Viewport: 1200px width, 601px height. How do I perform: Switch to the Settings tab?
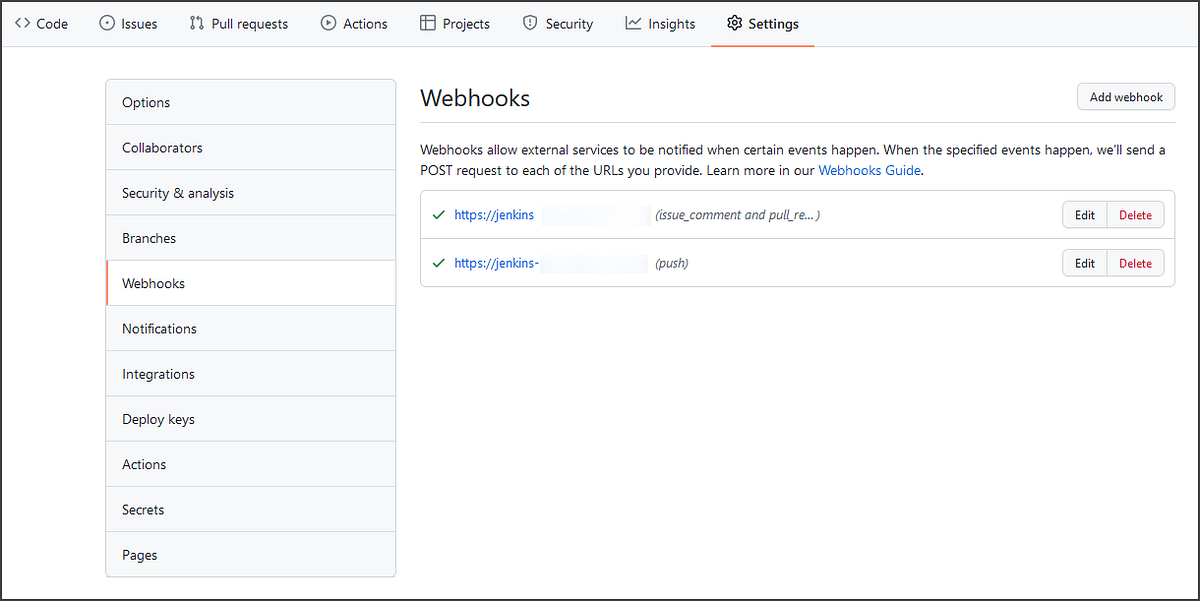pyautogui.click(x=771, y=23)
